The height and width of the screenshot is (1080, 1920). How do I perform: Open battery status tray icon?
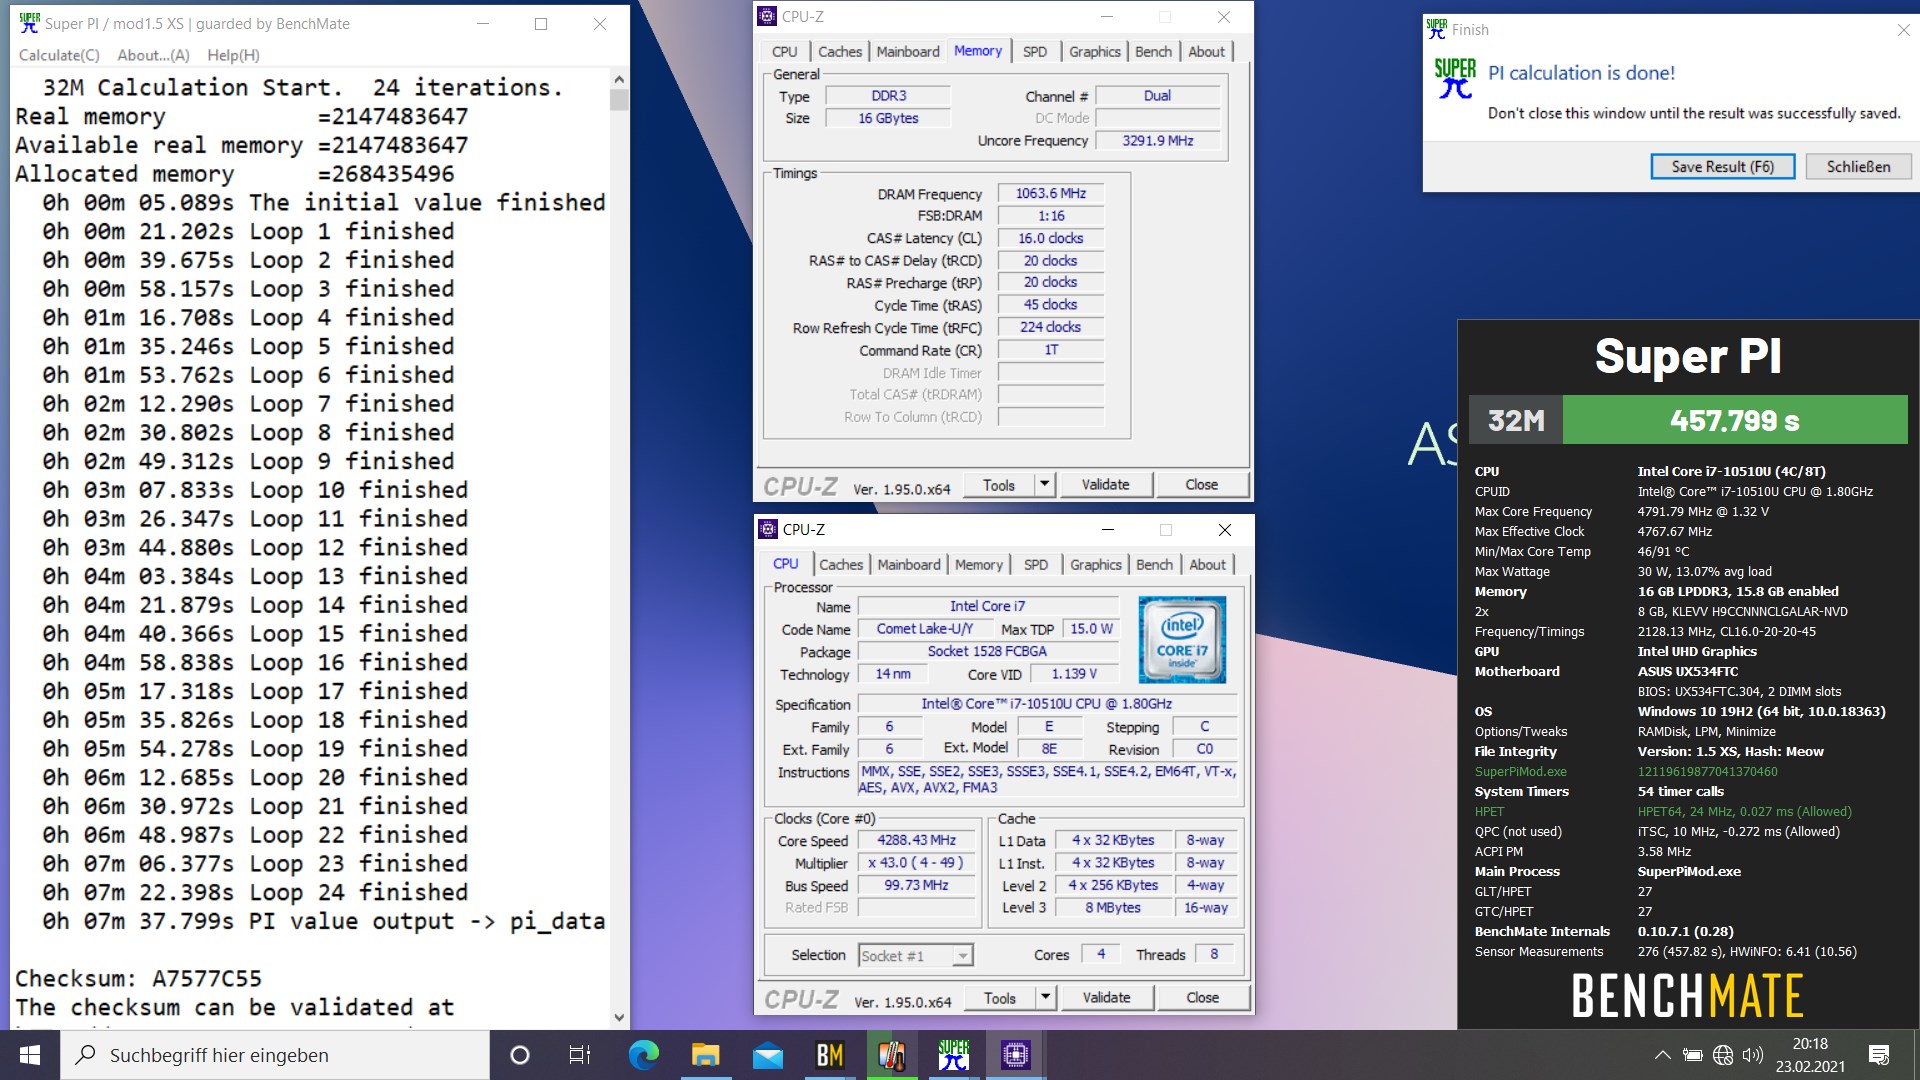point(1692,1055)
